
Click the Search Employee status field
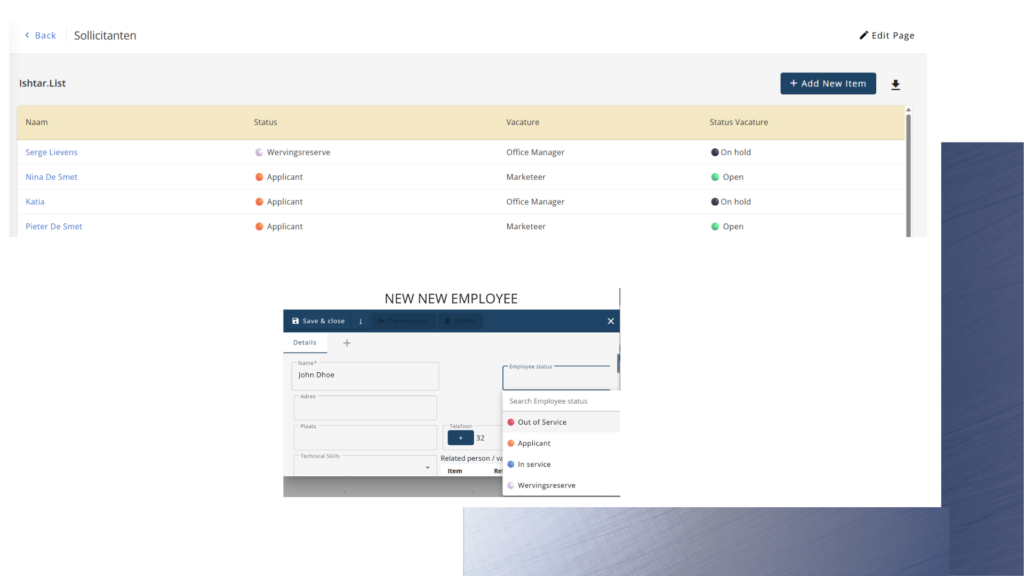[560, 401]
